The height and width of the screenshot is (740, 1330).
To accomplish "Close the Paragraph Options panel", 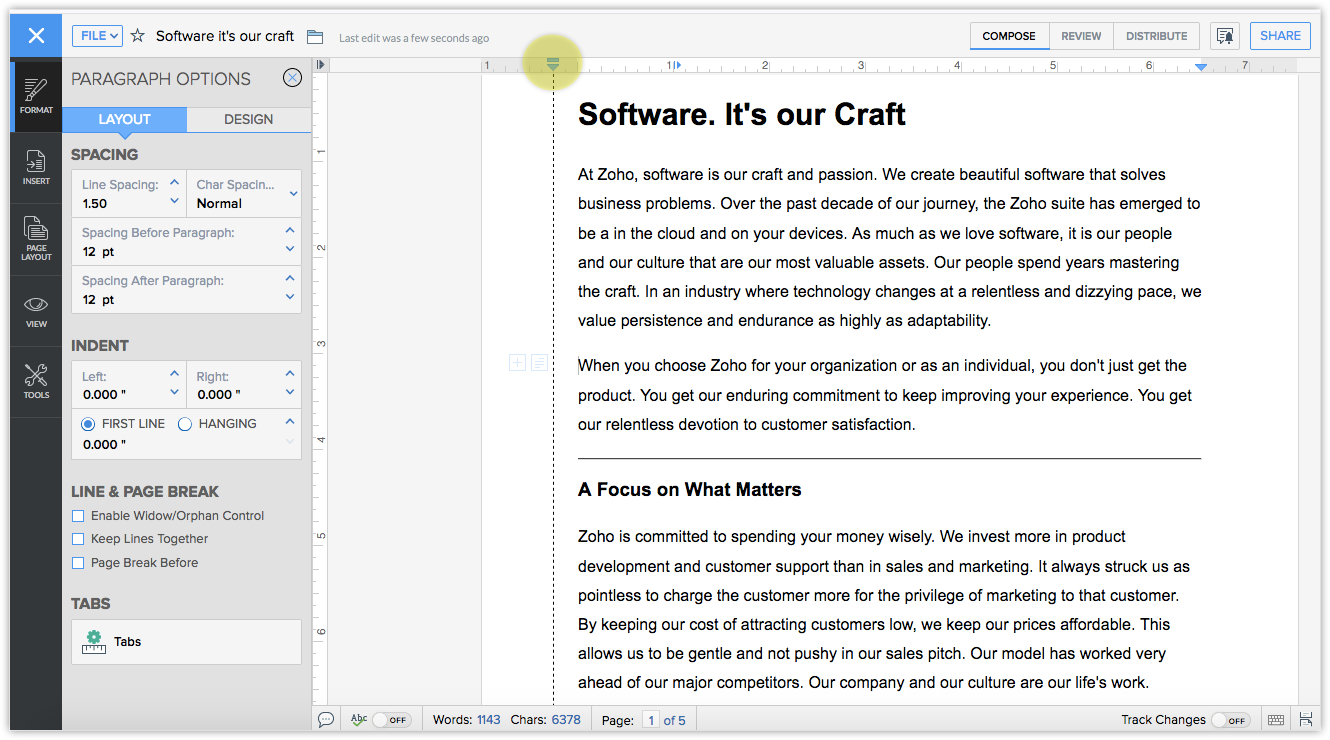I will (292, 78).
